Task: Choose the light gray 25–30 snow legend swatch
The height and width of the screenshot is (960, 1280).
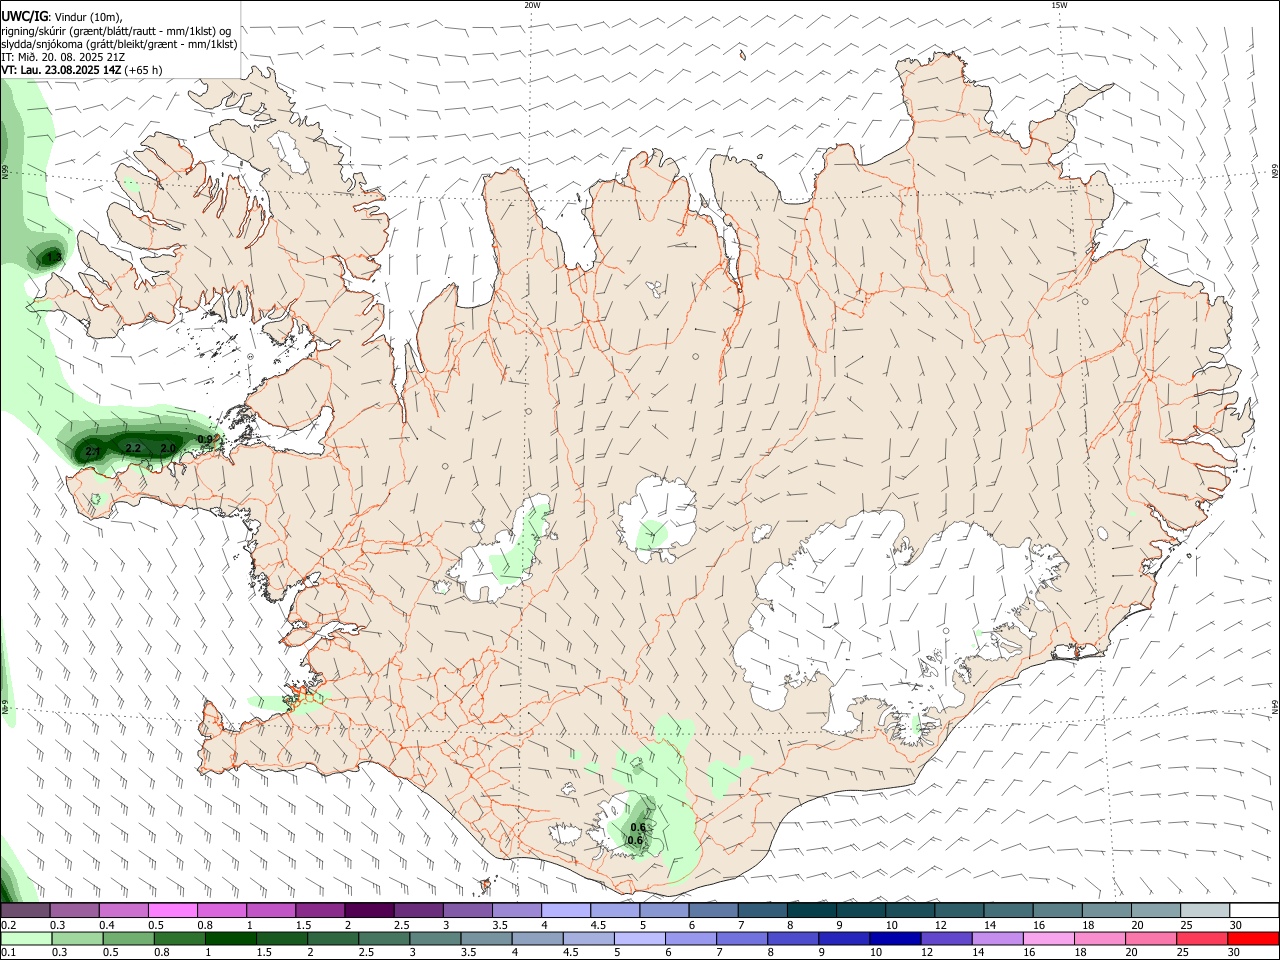Action: 1204,910
